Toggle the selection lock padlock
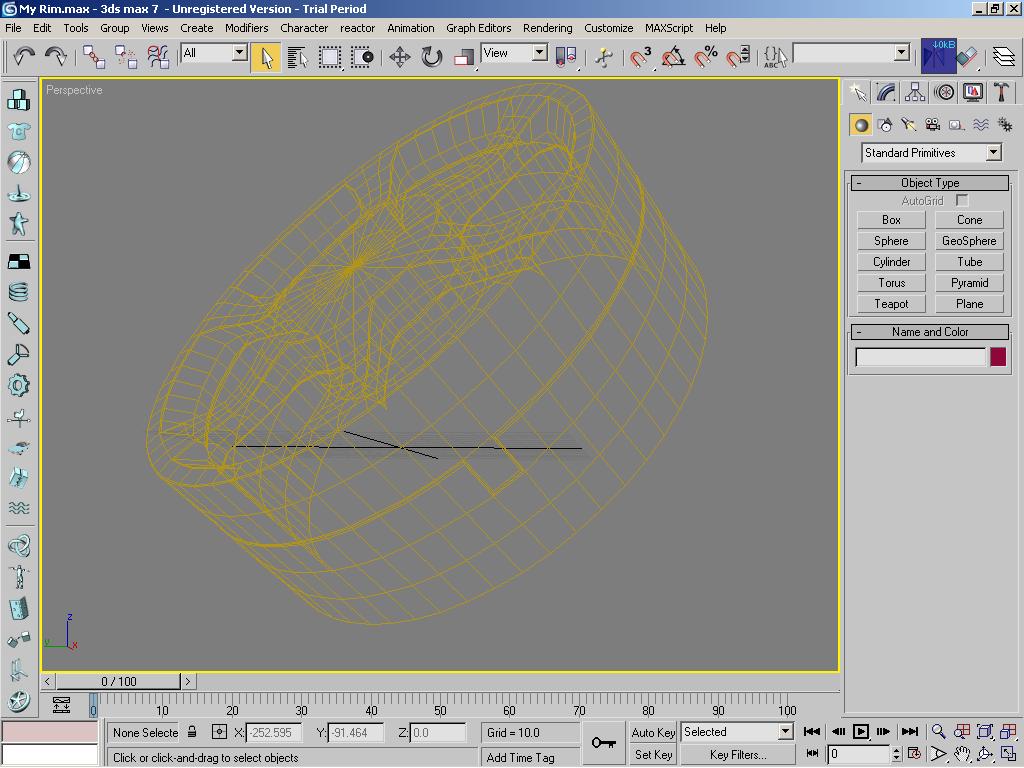Viewport: 1024px width, 768px height. [x=192, y=731]
